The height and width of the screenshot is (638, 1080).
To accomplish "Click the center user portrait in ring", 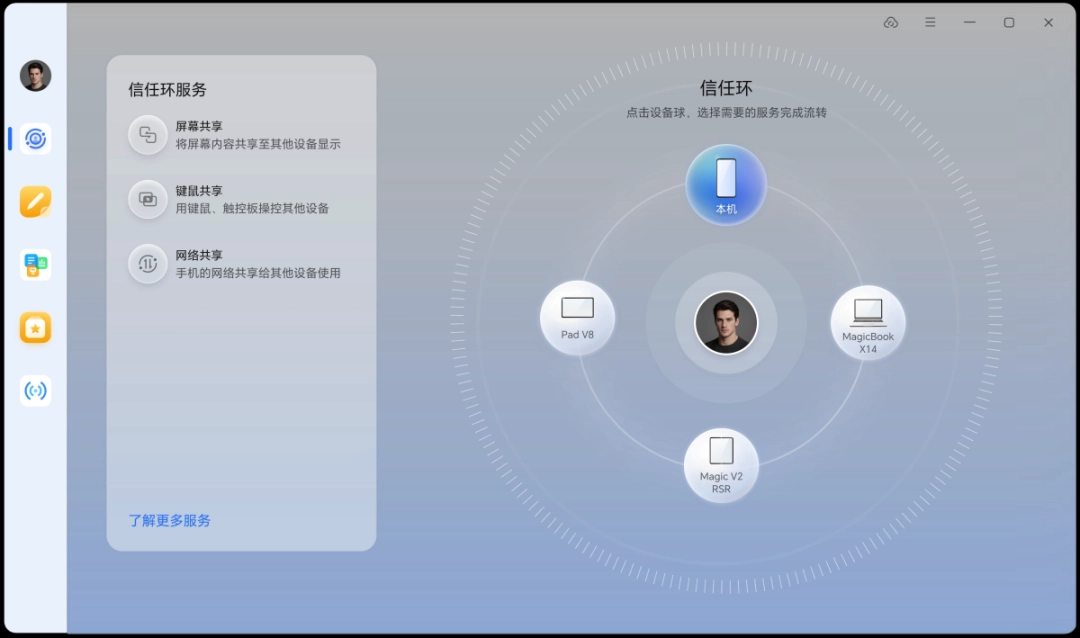I will [726, 322].
